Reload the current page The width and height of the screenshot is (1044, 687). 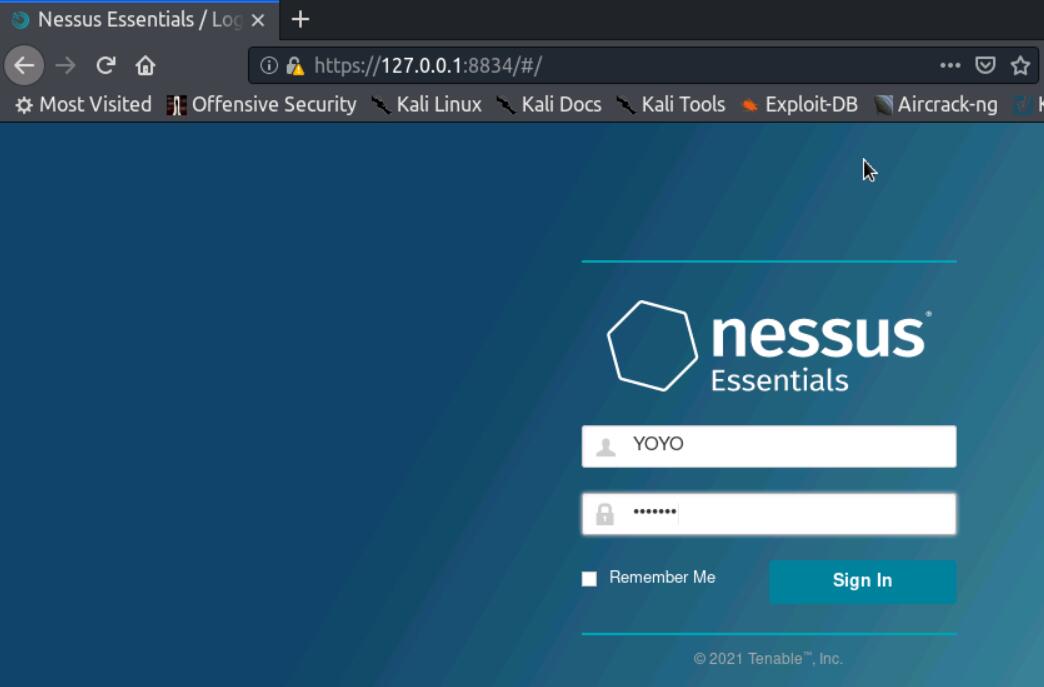tap(106, 65)
